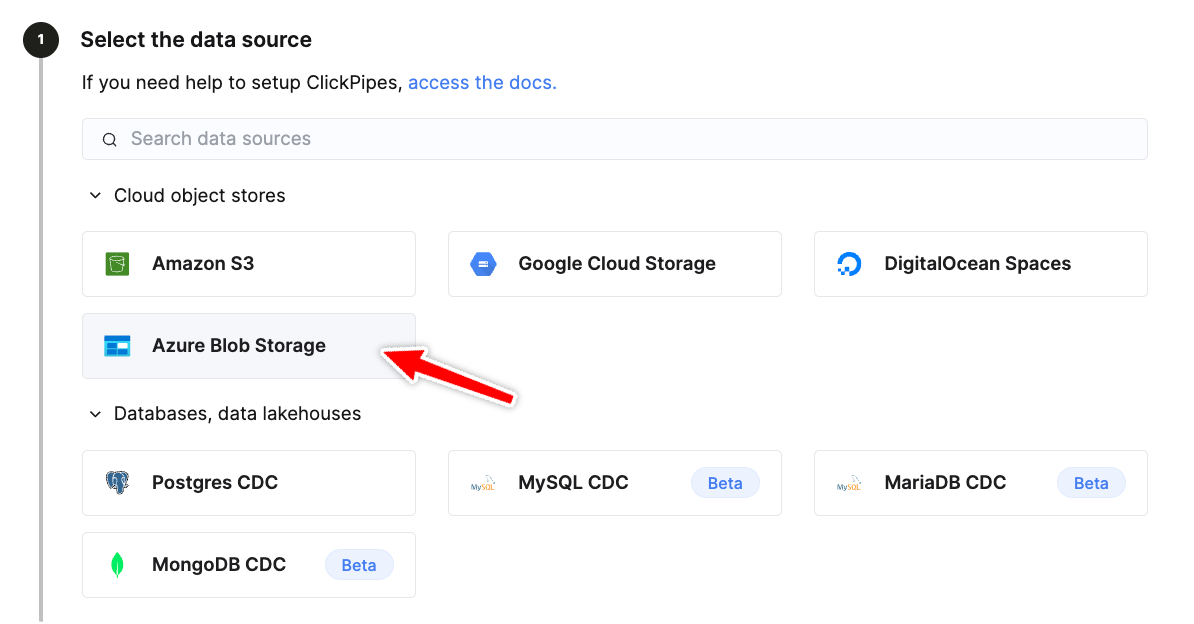Open the access the docs link
The image size is (1194, 624).
[x=482, y=82]
